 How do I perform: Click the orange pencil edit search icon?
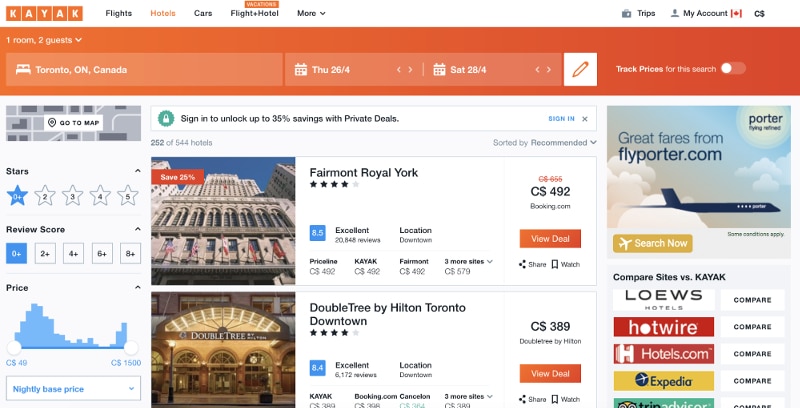pyautogui.click(x=580, y=69)
